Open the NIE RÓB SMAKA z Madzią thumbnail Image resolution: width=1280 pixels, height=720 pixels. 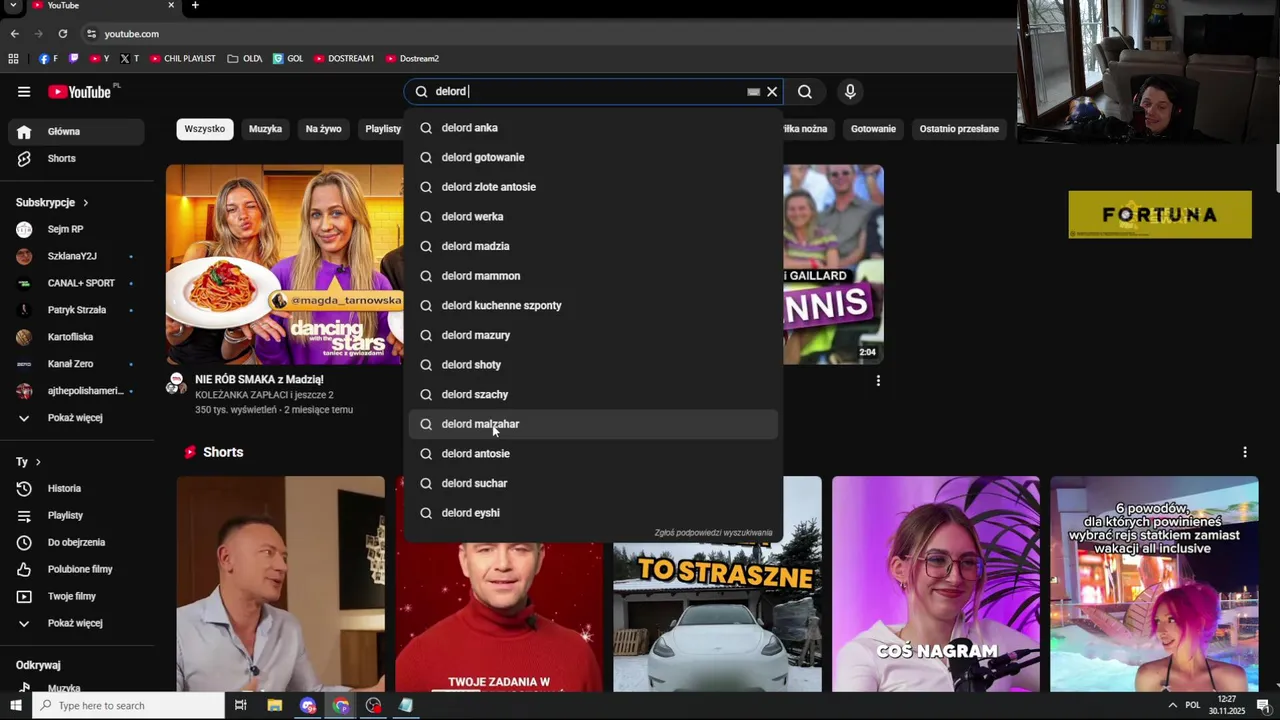click(285, 265)
